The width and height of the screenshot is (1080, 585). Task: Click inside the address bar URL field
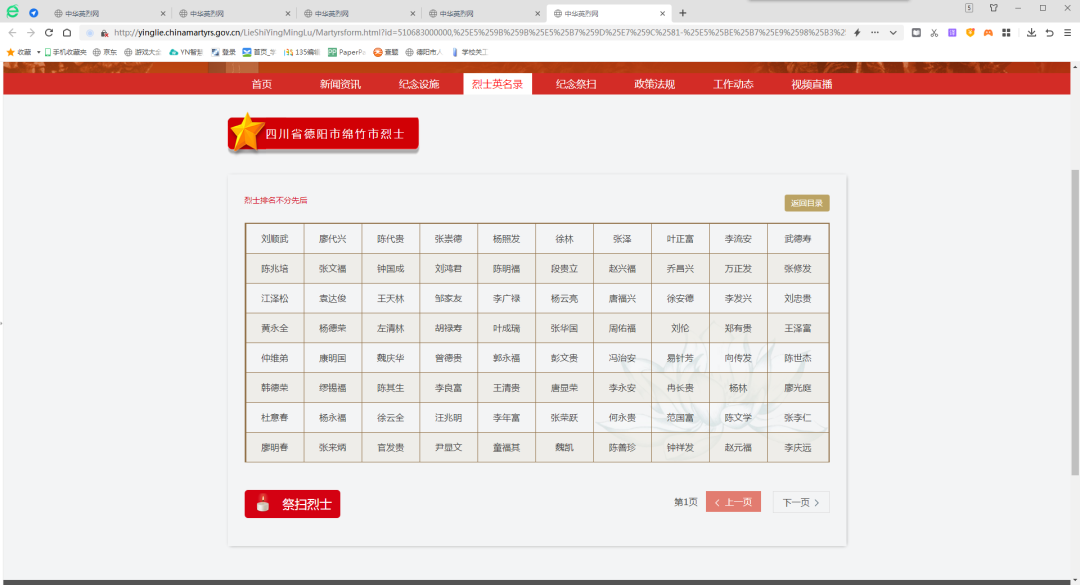point(400,31)
